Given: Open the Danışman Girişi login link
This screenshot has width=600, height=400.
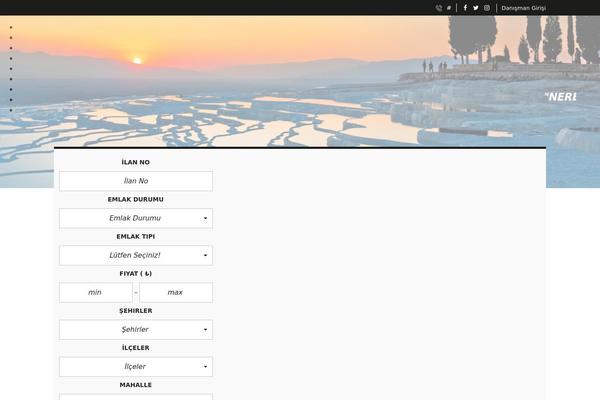Looking at the screenshot, I should pyautogui.click(x=523, y=8).
